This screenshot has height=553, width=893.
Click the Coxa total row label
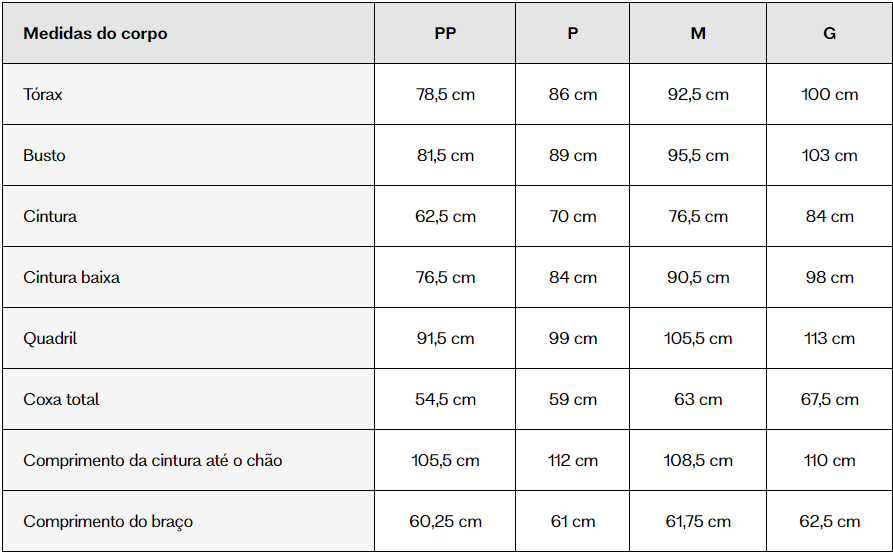(62, 399)
